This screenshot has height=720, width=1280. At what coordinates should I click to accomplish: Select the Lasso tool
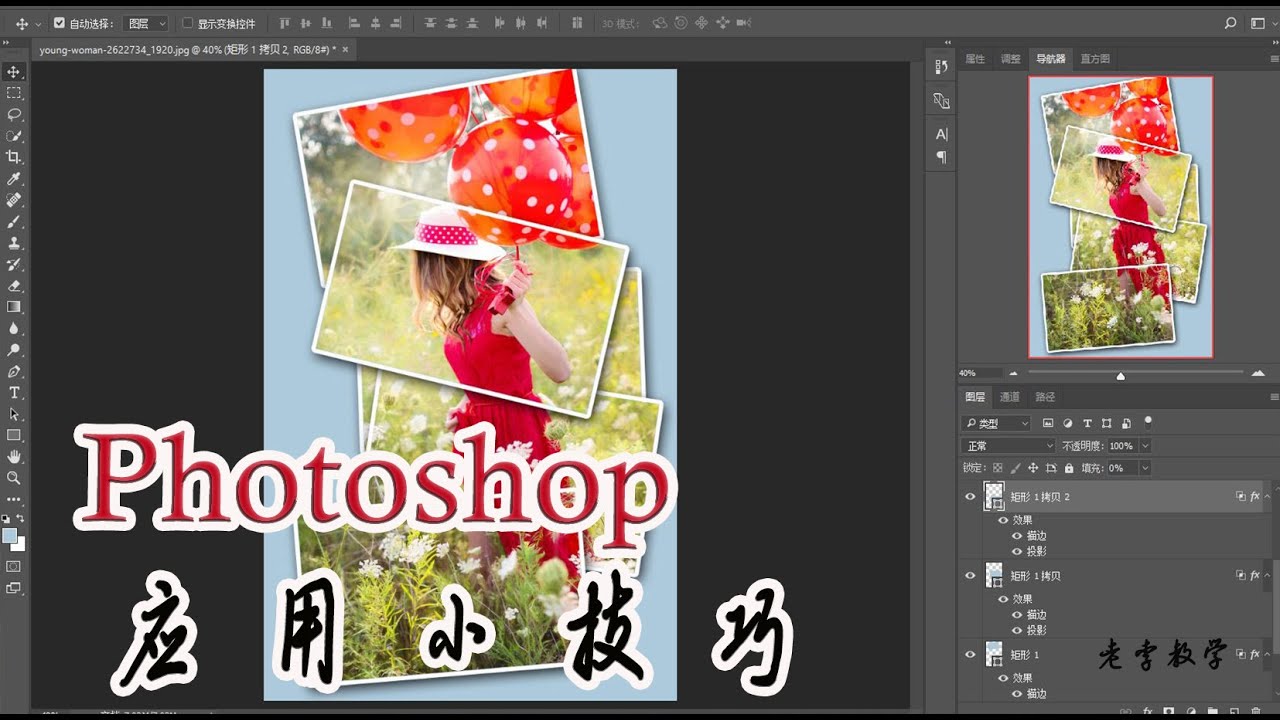(x=14, y=114)
